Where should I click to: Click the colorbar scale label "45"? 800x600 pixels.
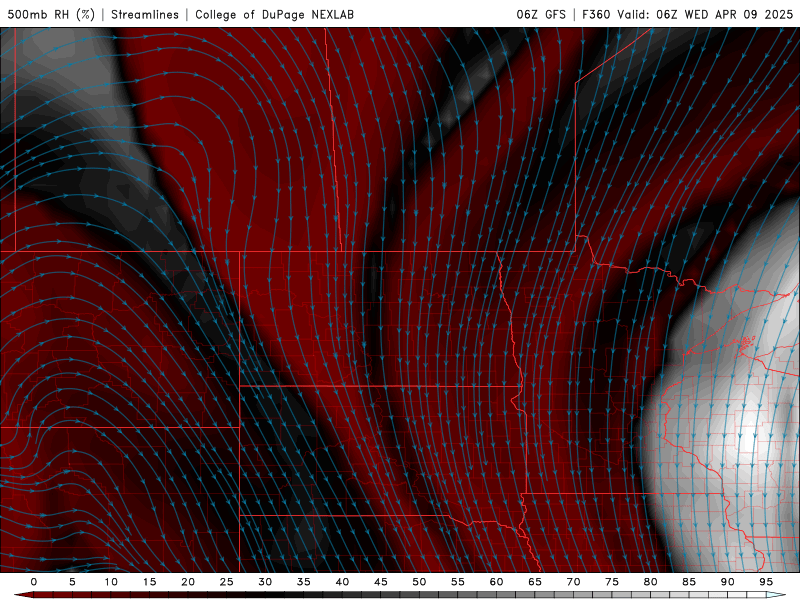tap(381, 582)
